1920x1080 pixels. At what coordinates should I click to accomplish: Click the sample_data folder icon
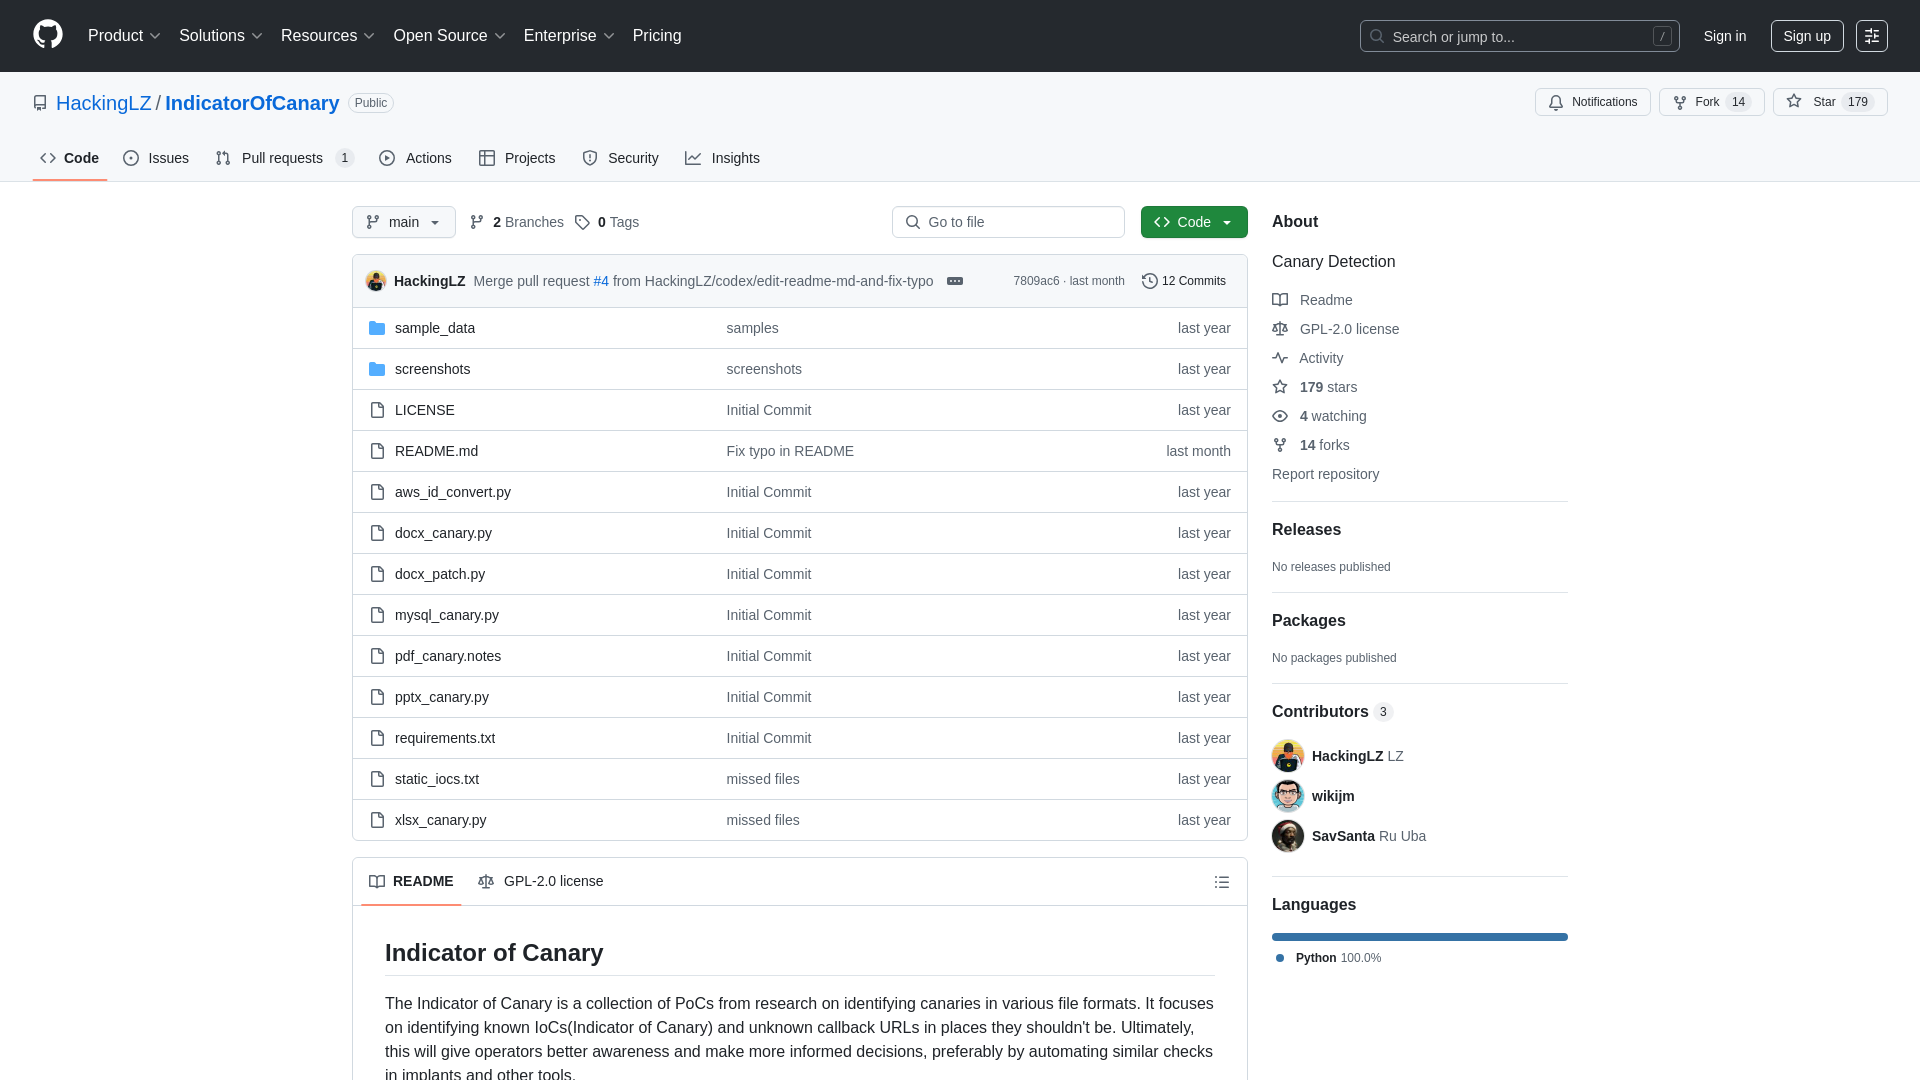pyautogui.click(x=377, y=328)
